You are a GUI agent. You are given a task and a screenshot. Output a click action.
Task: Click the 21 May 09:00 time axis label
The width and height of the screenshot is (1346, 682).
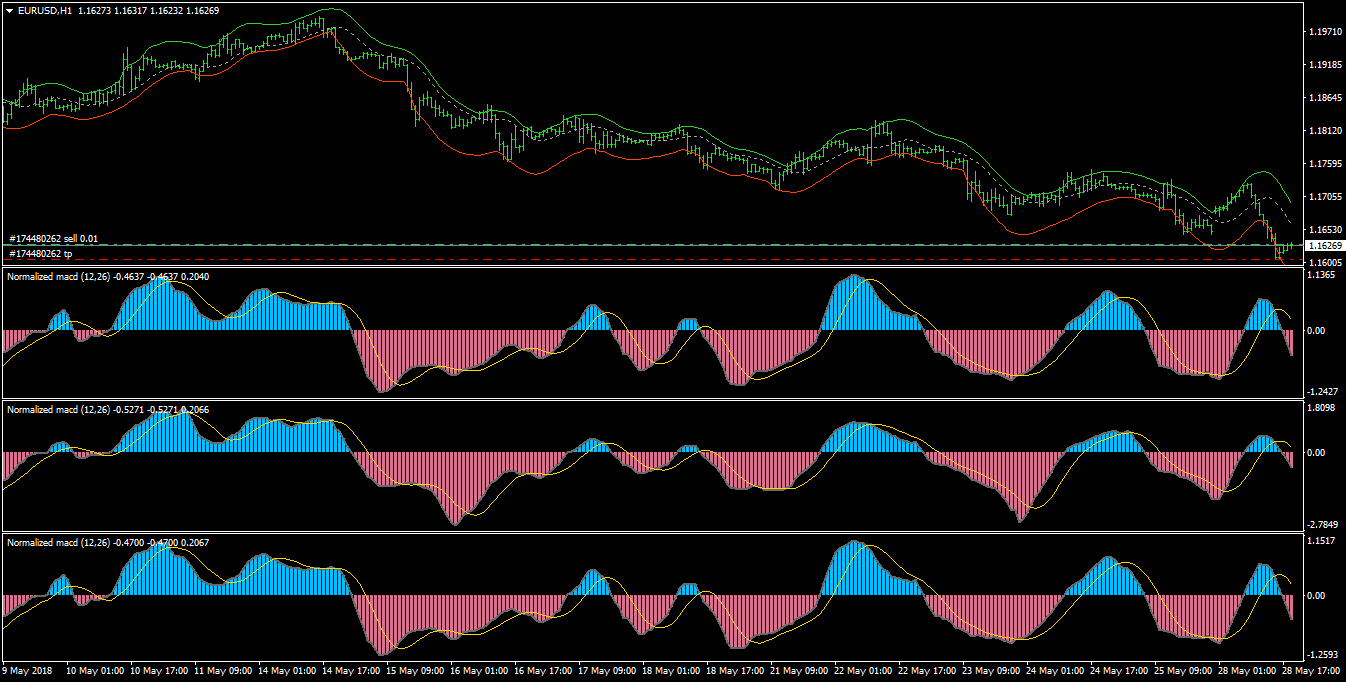click(x=800, y=671)
